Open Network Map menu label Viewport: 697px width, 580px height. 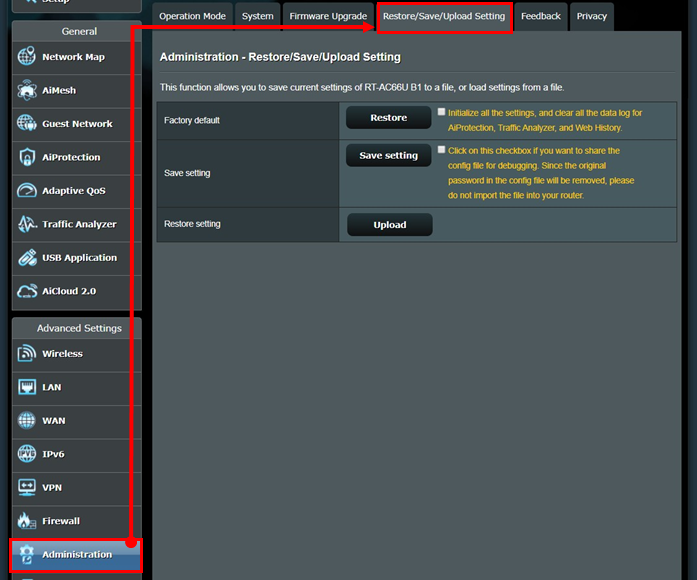[73, 57]
